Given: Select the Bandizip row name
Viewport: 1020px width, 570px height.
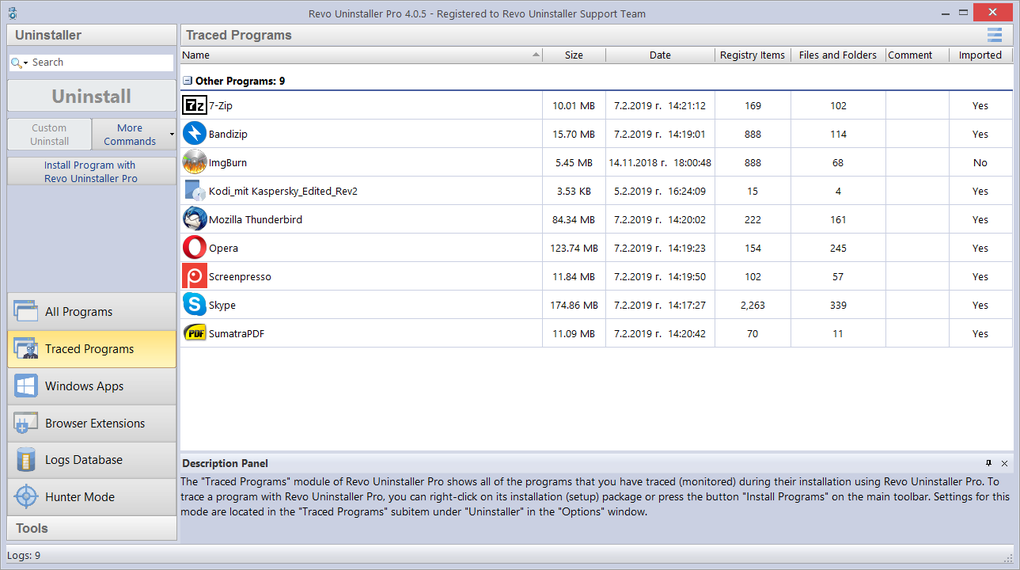Looking at the screenshot, I should [x=228, y=134].
